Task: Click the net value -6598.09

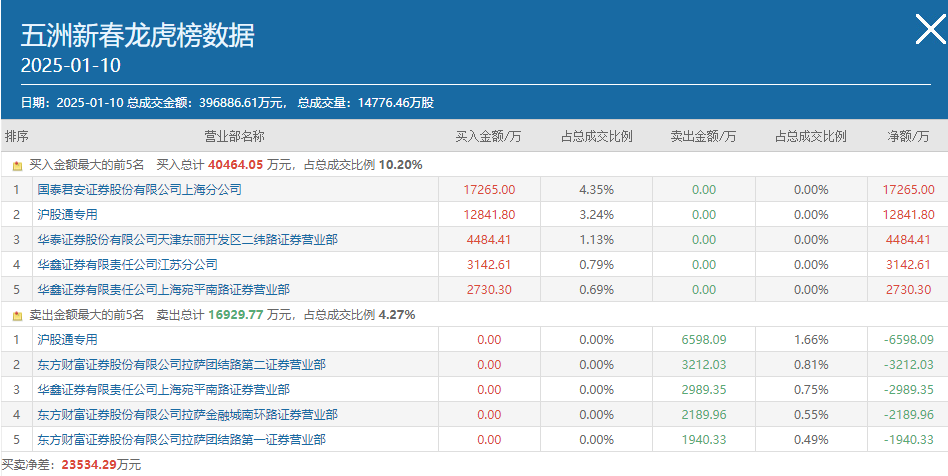Action: tap(908, 340)
